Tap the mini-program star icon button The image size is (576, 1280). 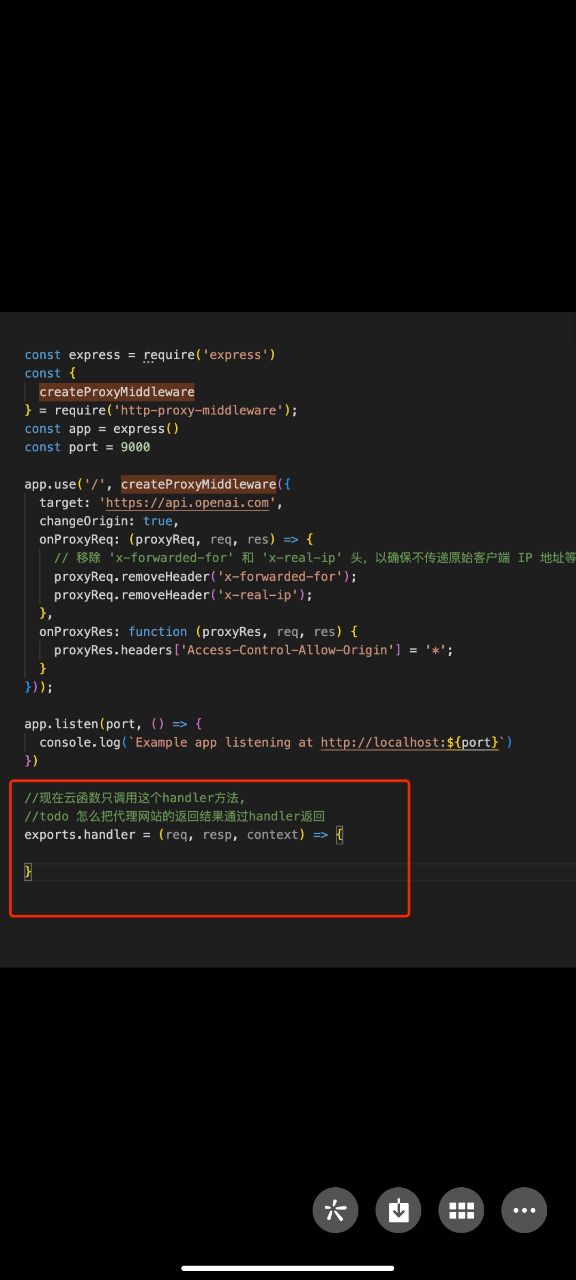point(335,1210)
